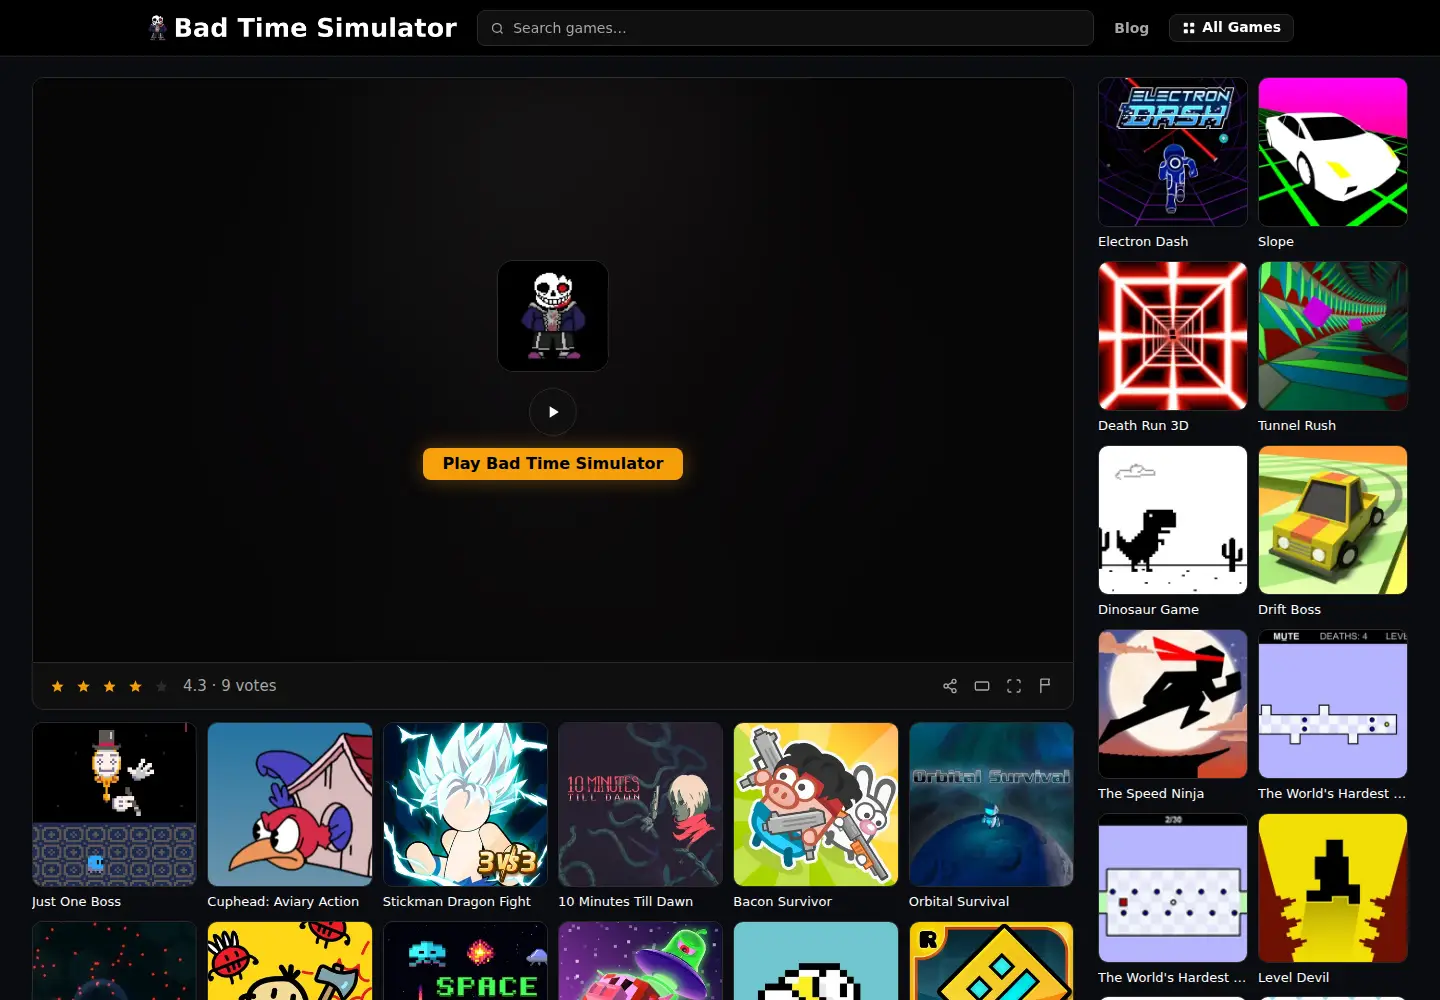Open Electron Dash game thumbnail
Viewport: 1440px width, 1000px height.
(1173, 152)
